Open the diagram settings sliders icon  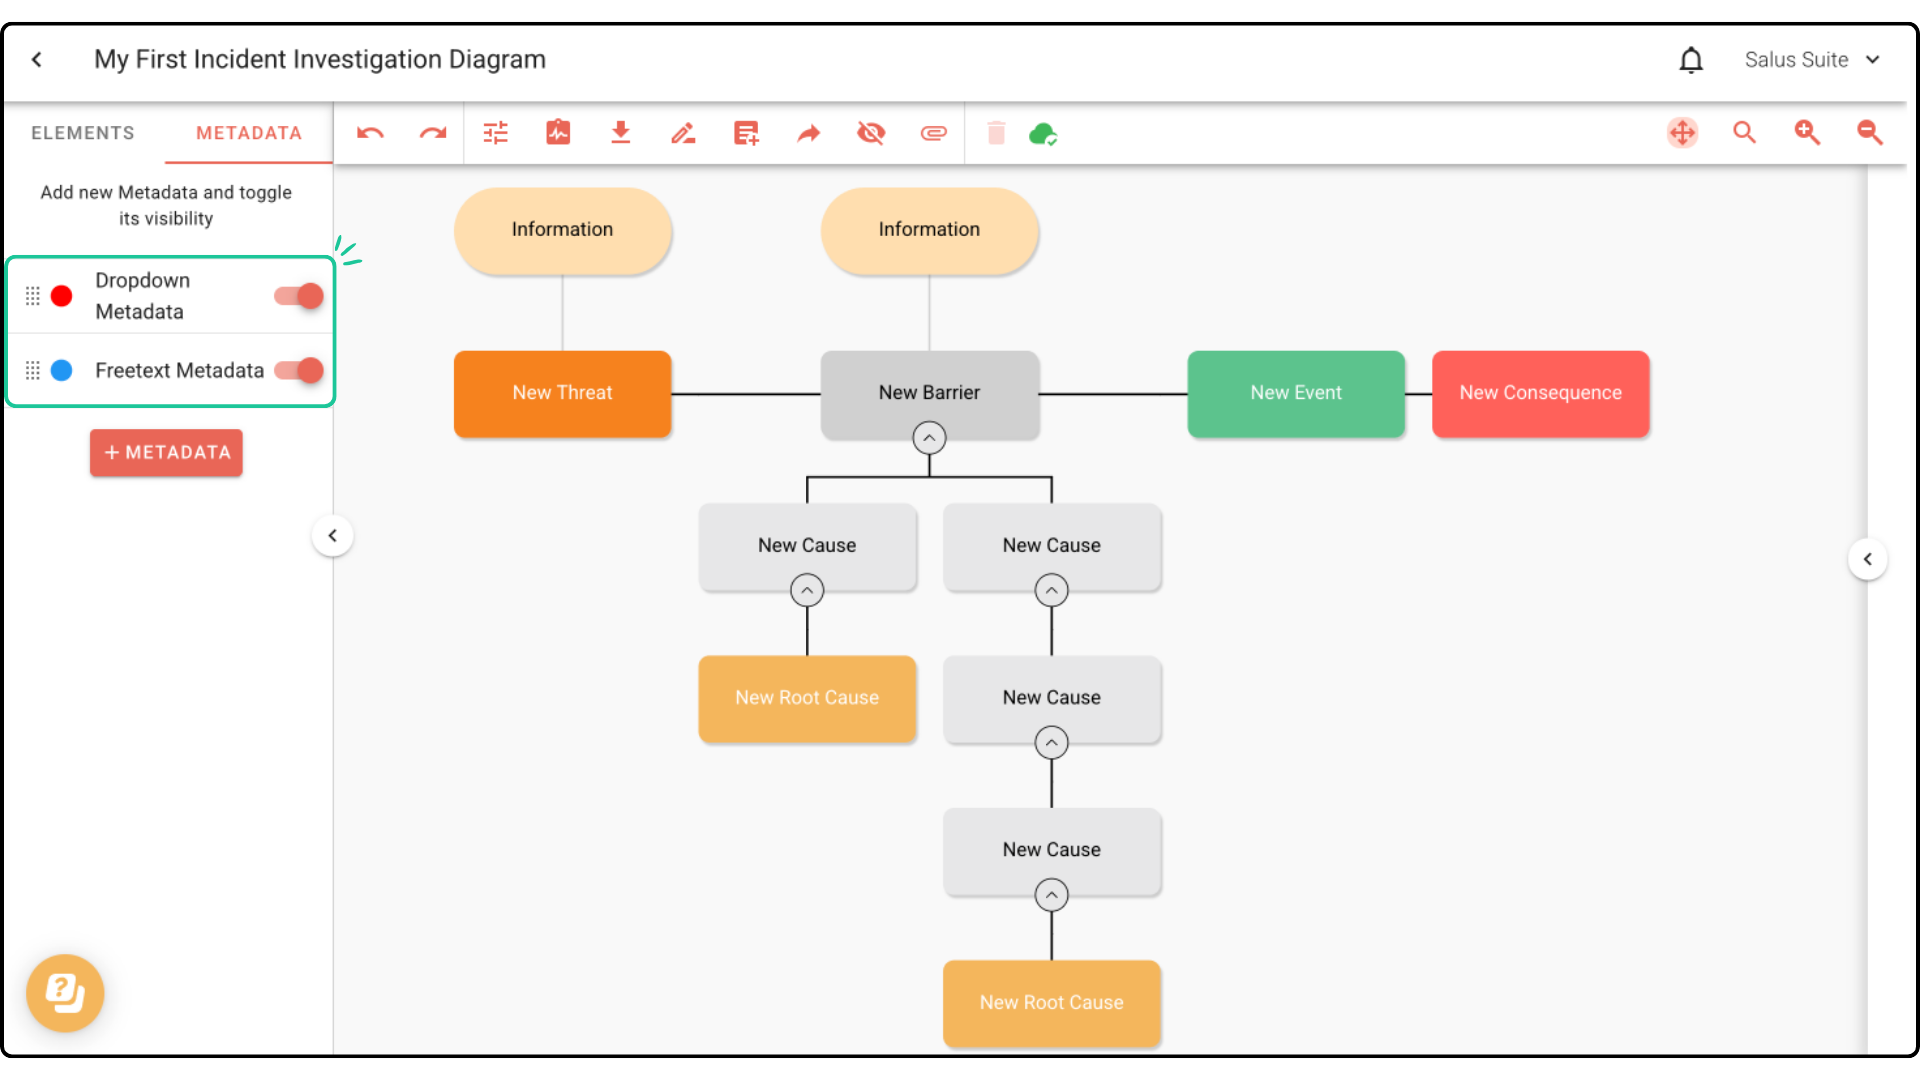tap(496, 133)
